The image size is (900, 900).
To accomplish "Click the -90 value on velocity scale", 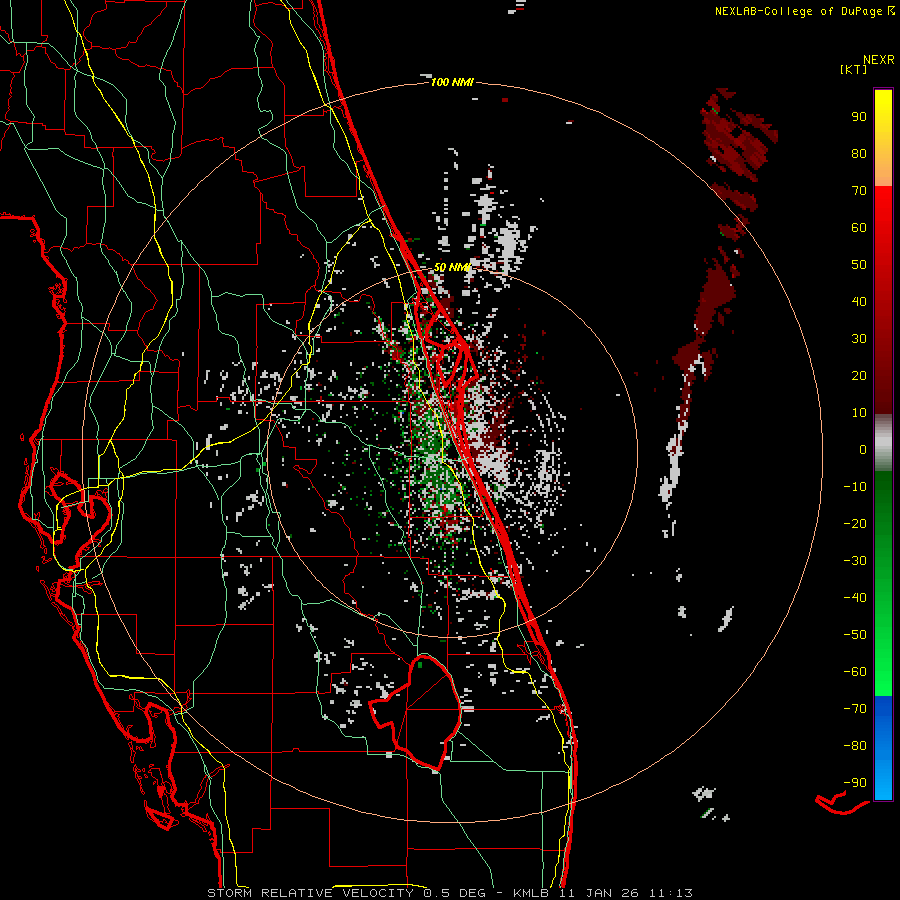I will tap(855, 783).
